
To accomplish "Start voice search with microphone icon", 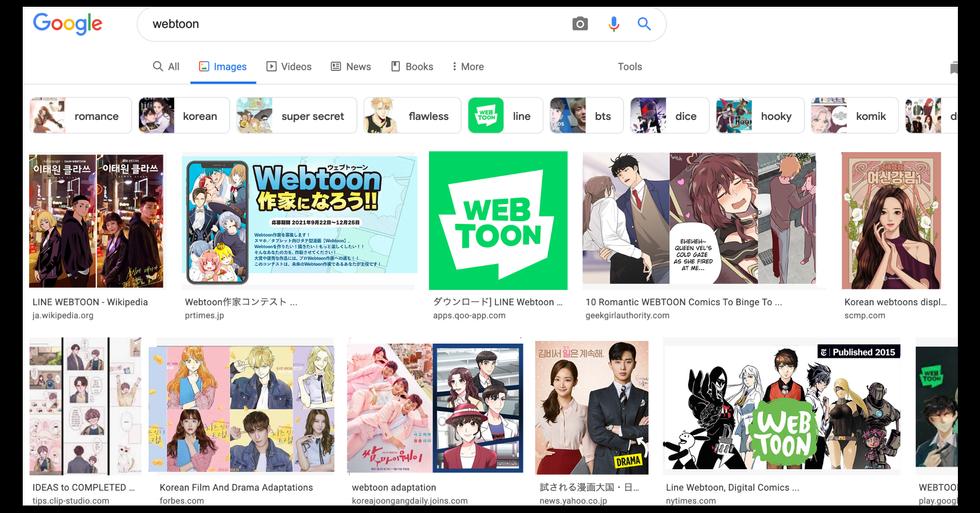I will (614, 24).
